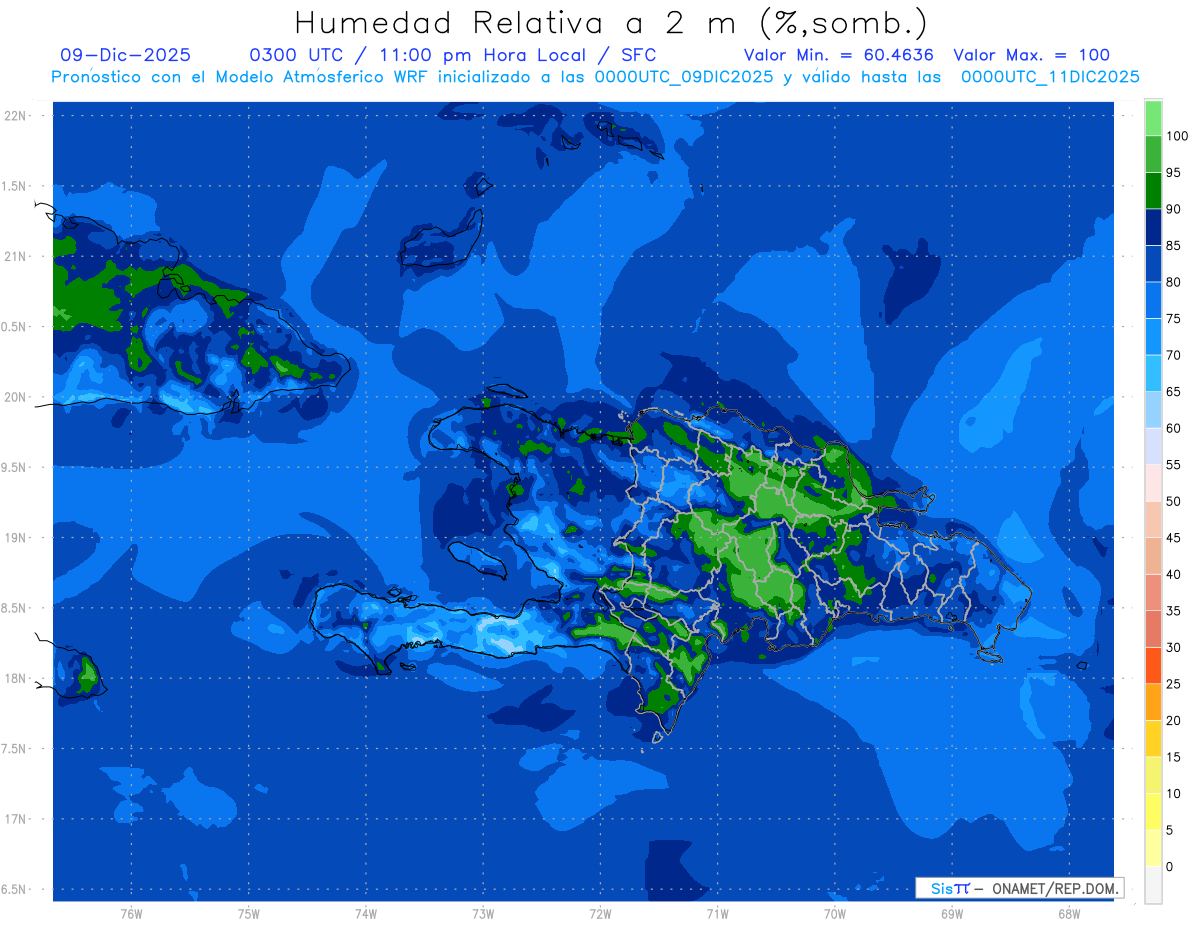Click the legend label '50'
This screenshot has width=1200, height=927.
[1173, 501]
